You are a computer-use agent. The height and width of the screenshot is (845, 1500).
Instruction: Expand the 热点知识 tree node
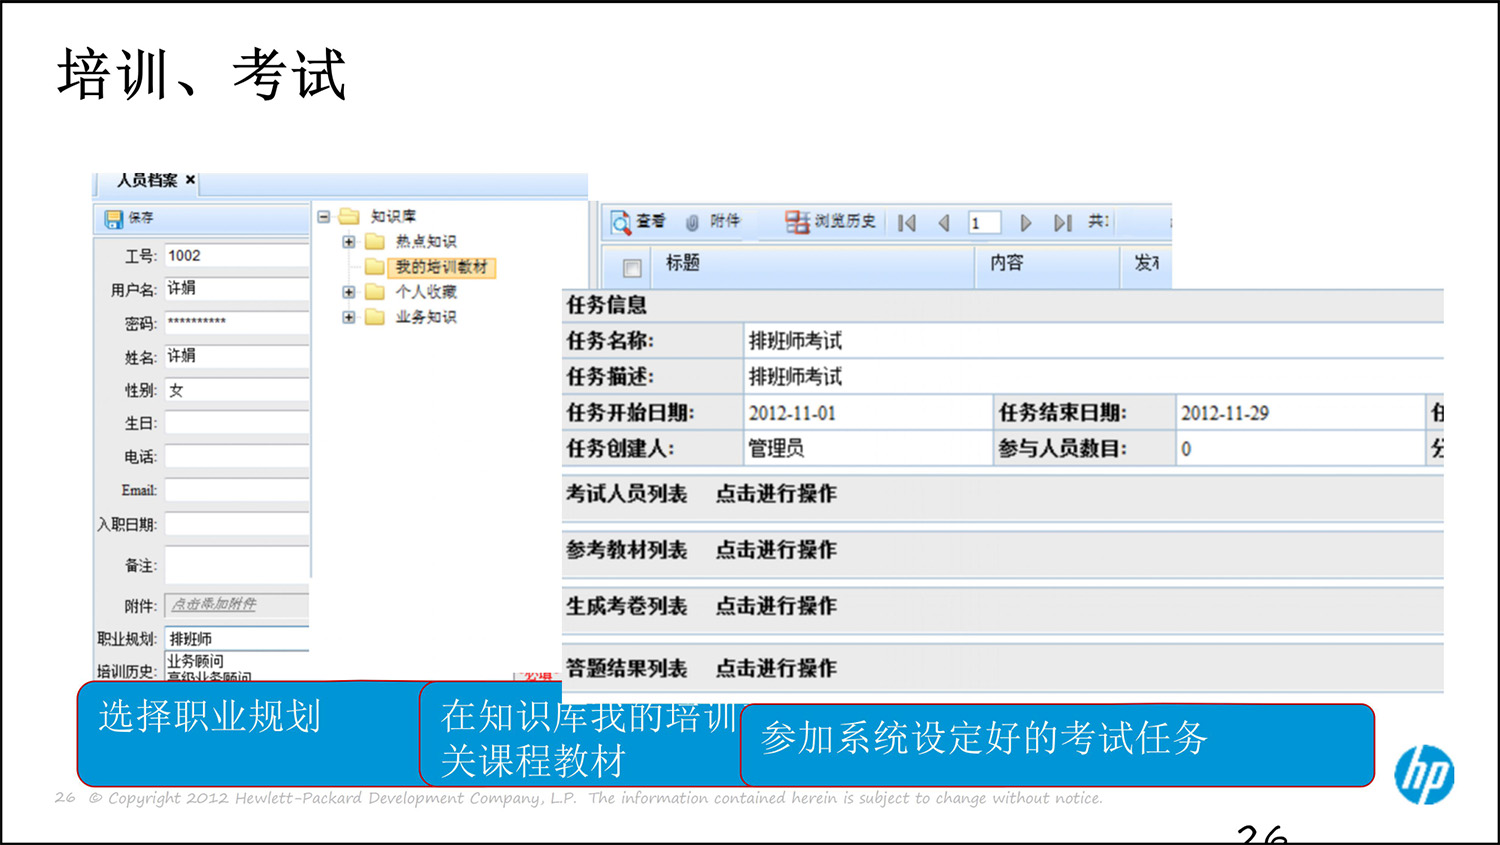tap(347, 241)
